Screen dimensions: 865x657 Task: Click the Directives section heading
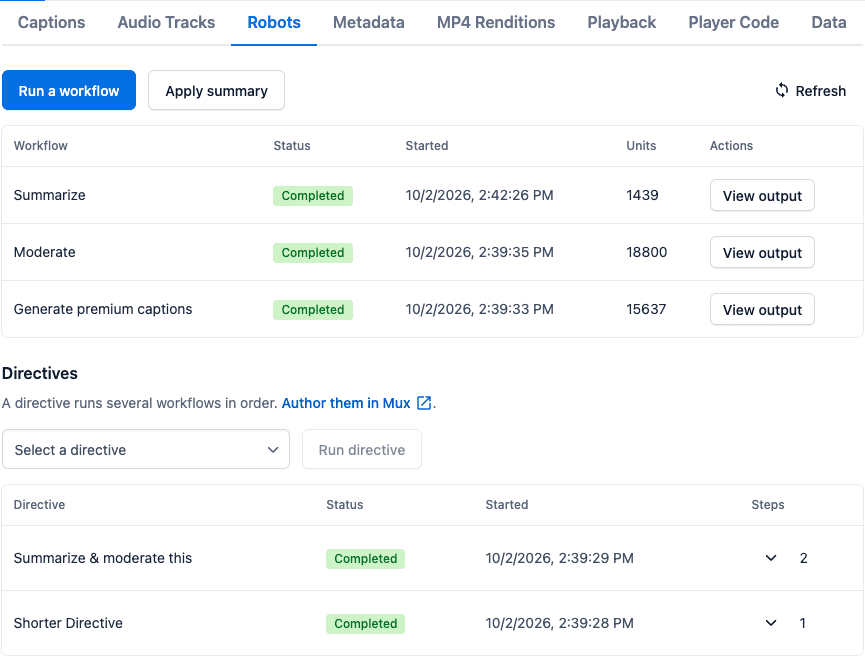[x=40, y=373]
